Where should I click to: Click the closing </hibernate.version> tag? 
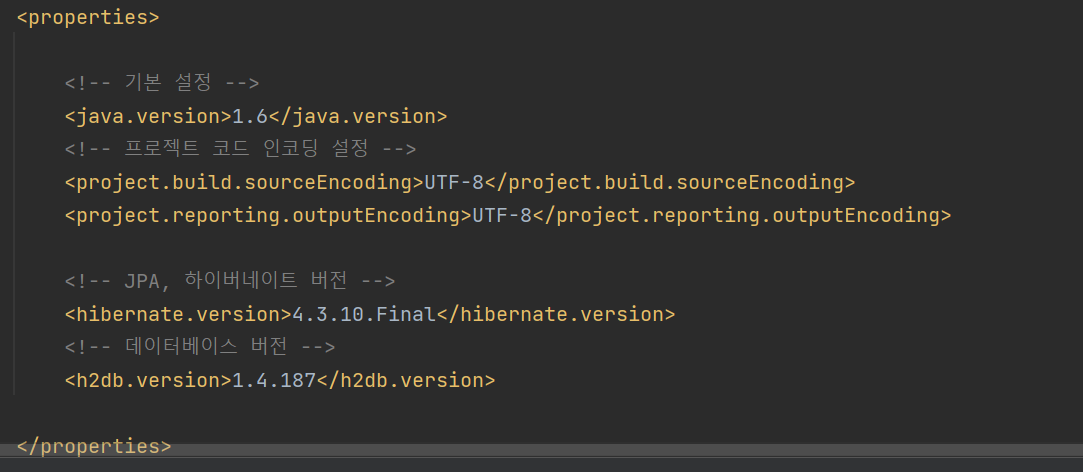[x=556, y=314]
